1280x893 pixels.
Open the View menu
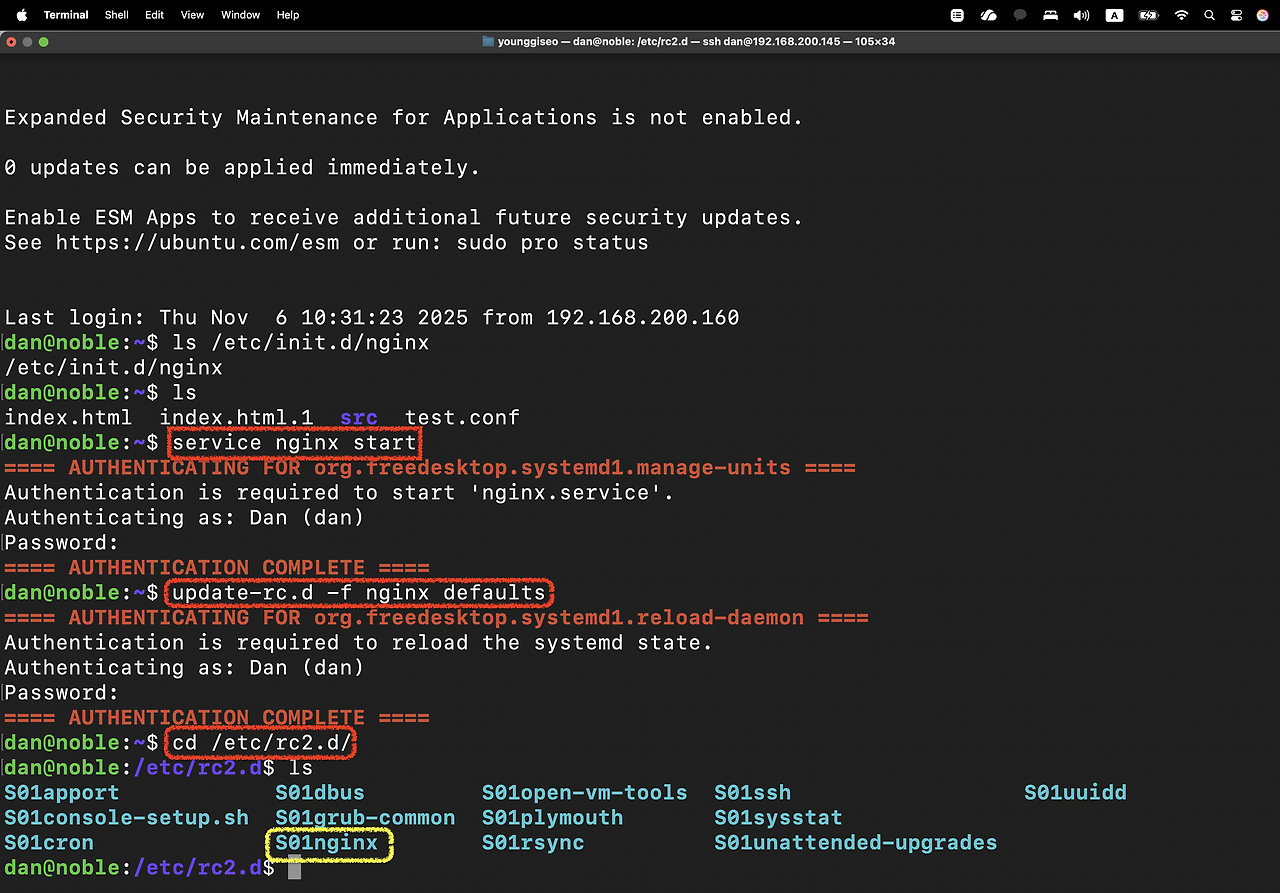pyautogui.click(x=192, y=15)
